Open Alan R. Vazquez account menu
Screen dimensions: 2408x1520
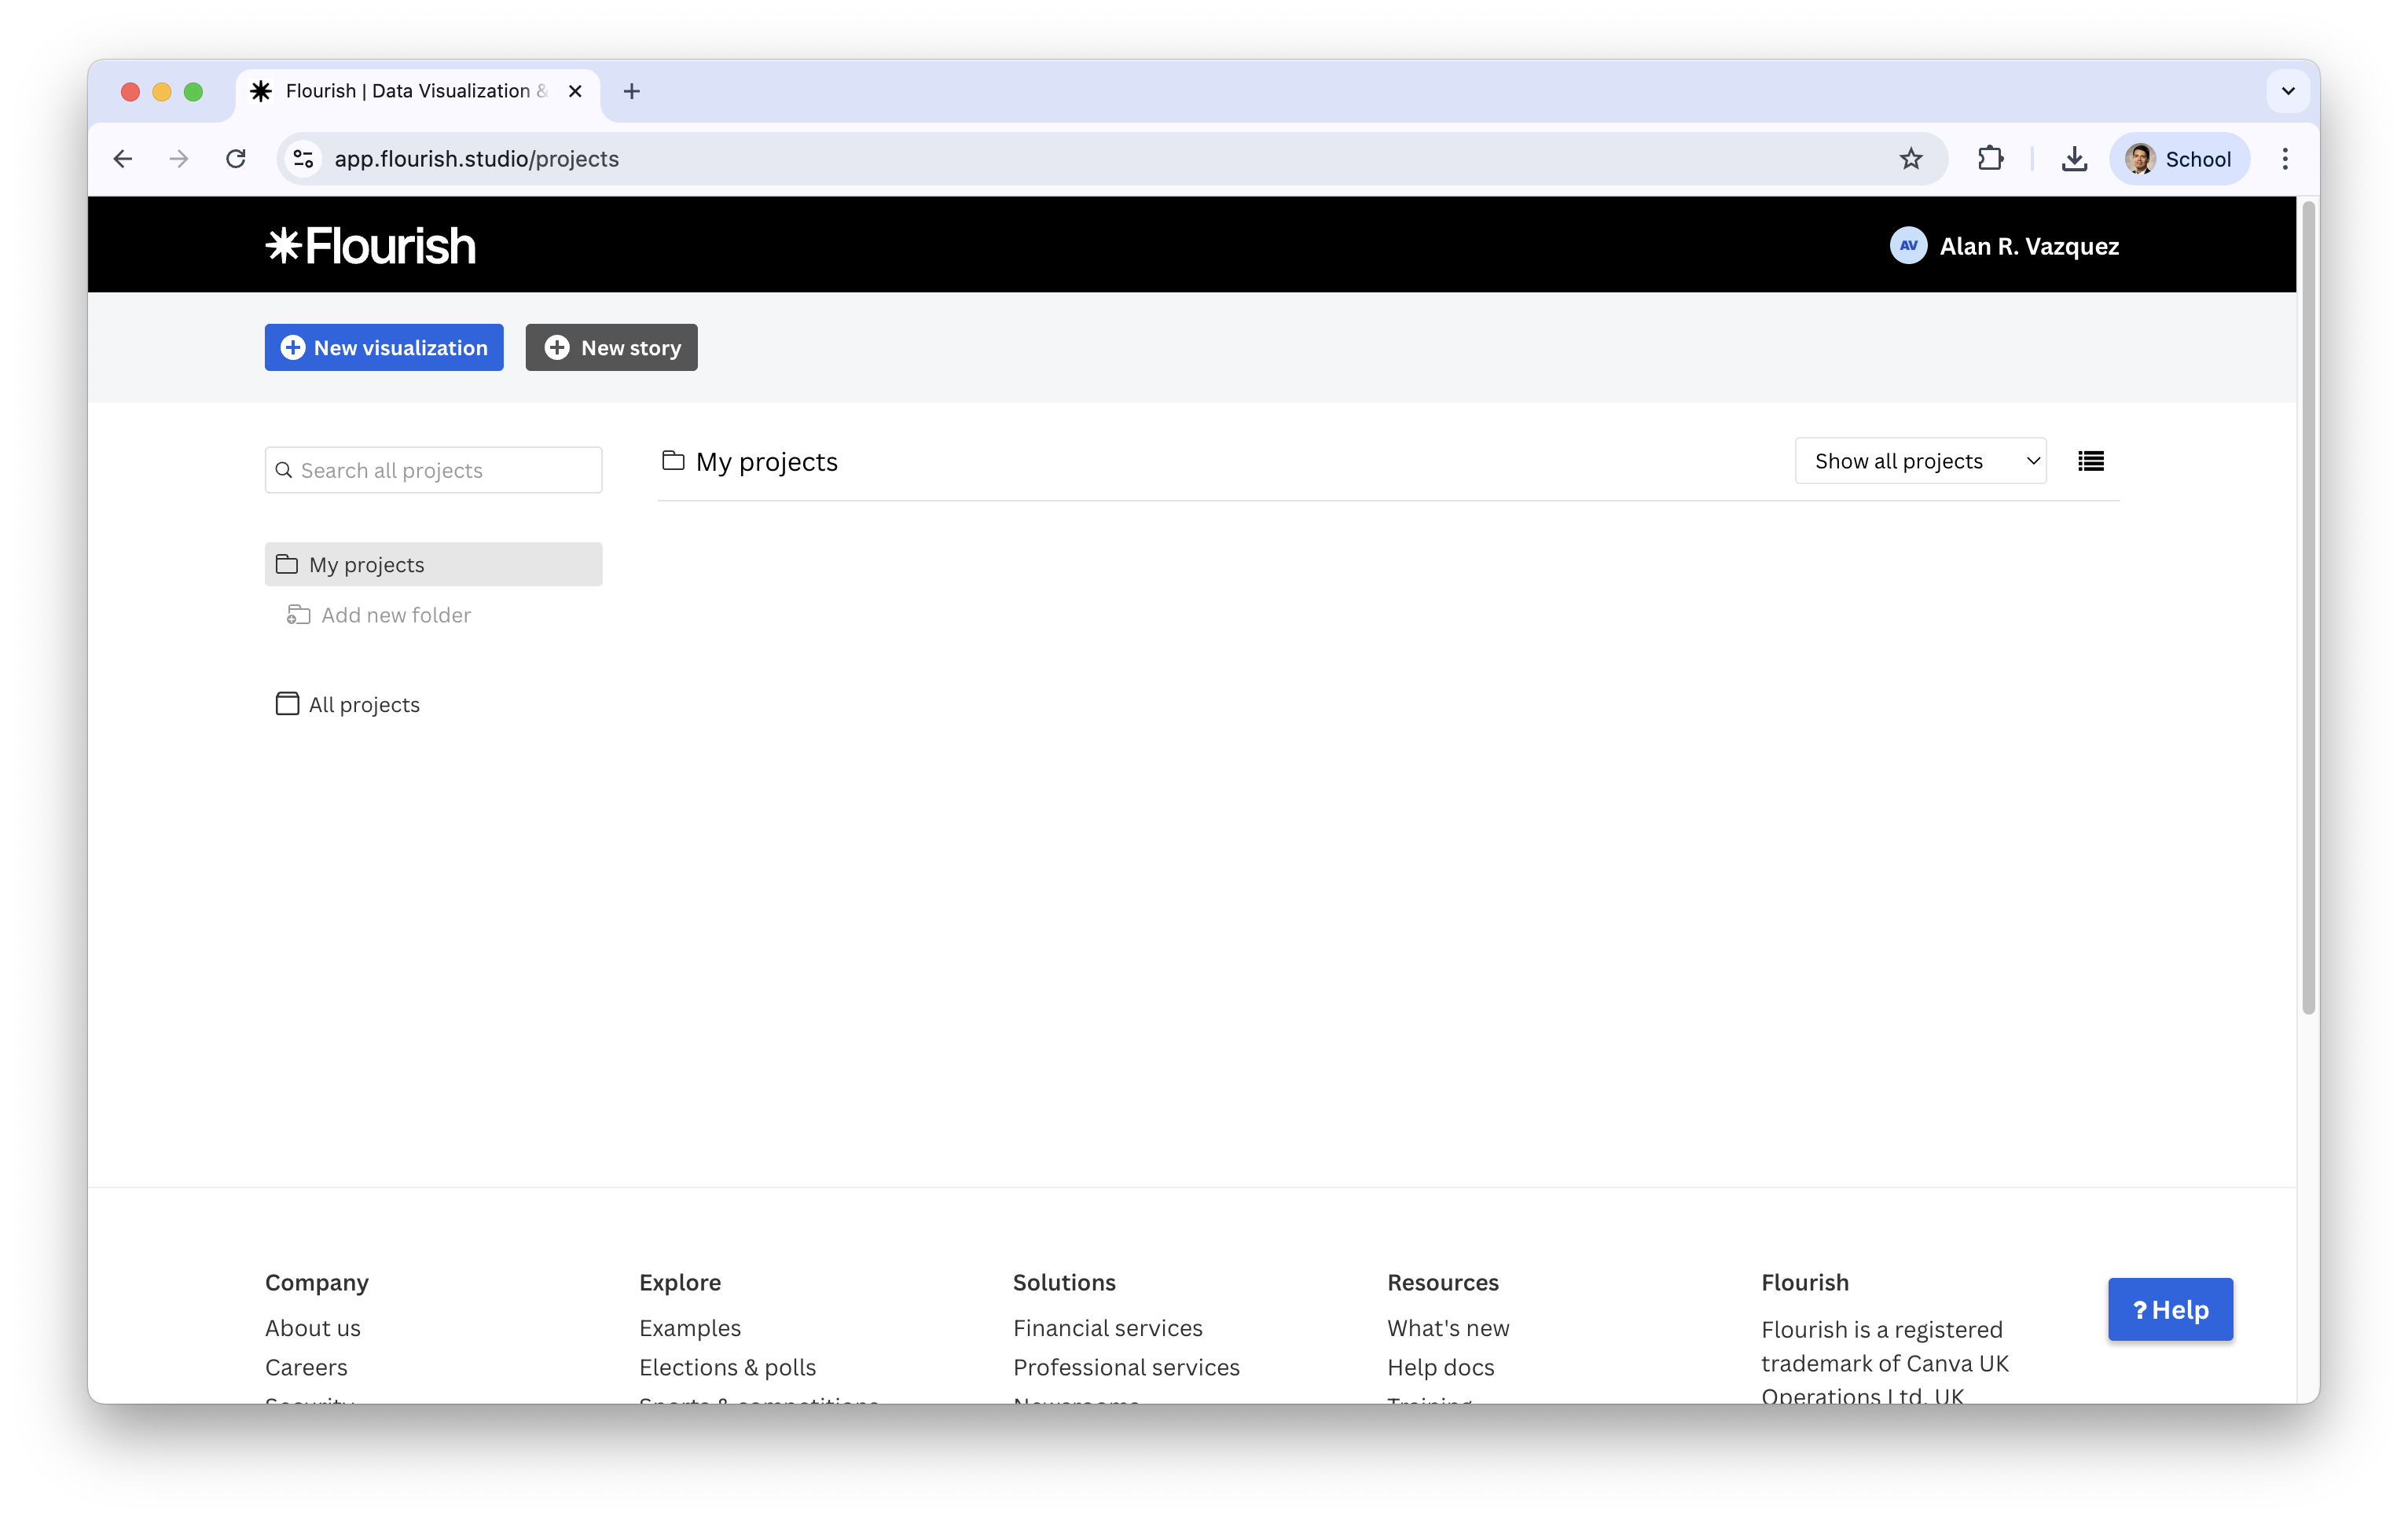click(2028, 246)
